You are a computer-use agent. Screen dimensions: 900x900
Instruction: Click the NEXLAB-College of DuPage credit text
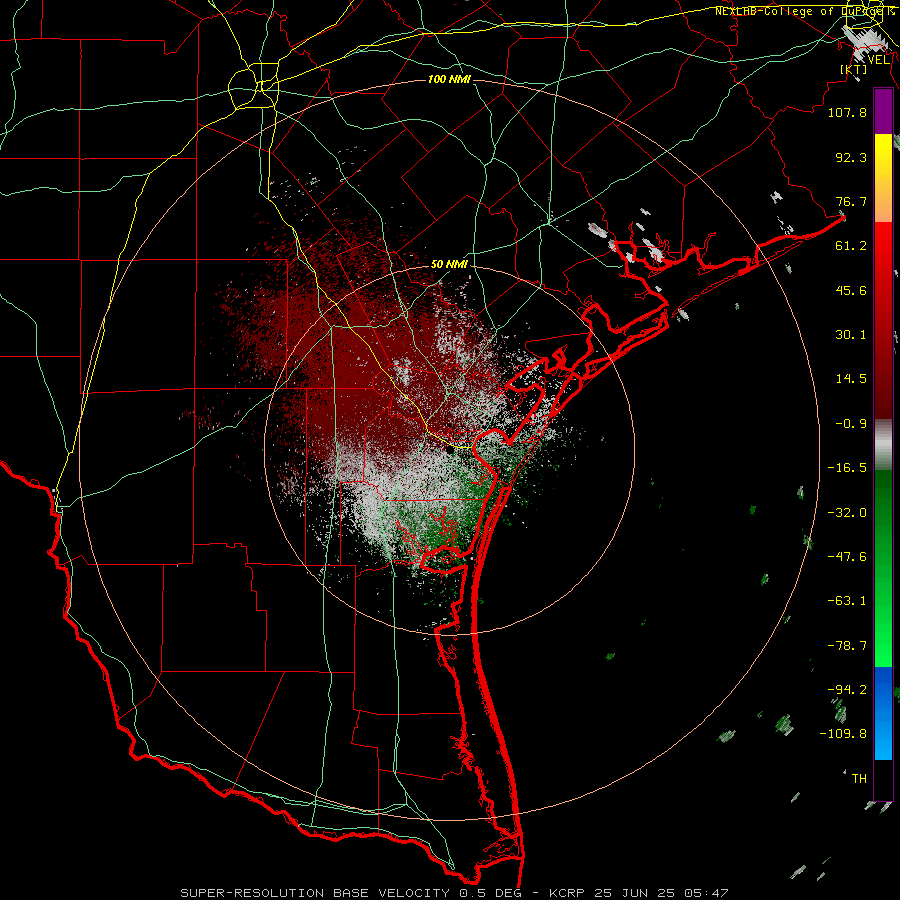coord(804,11)
